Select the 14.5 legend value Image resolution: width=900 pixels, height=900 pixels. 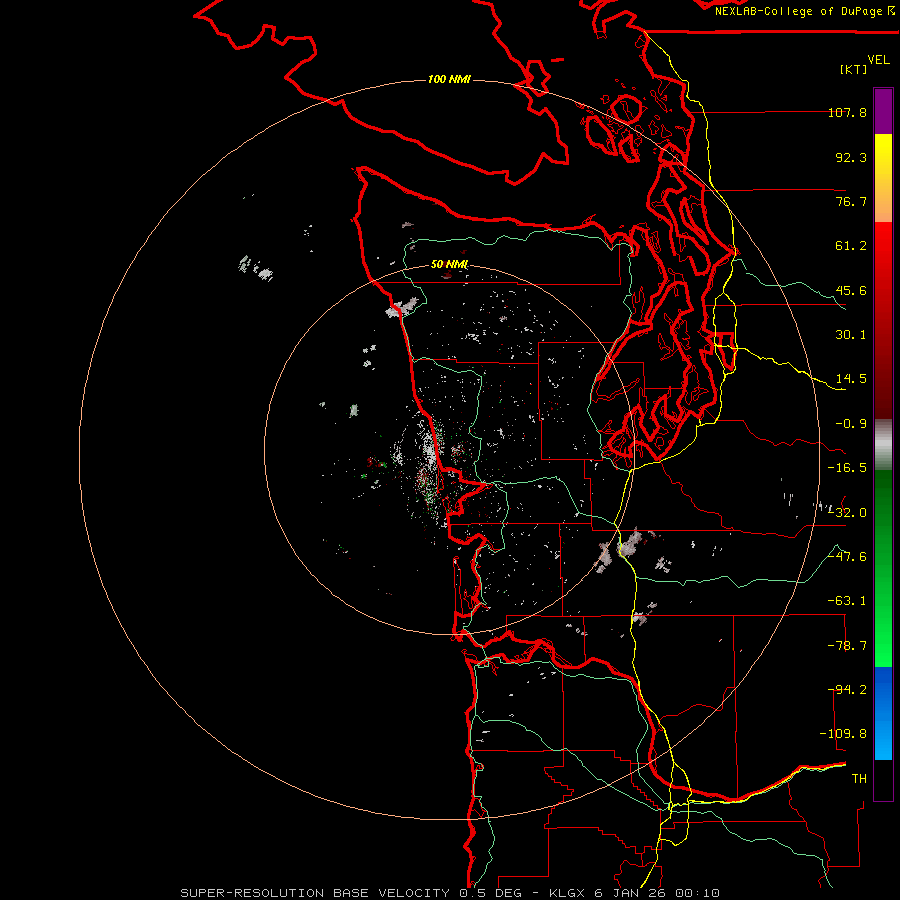pyautogui.click(x=851, y=379)
